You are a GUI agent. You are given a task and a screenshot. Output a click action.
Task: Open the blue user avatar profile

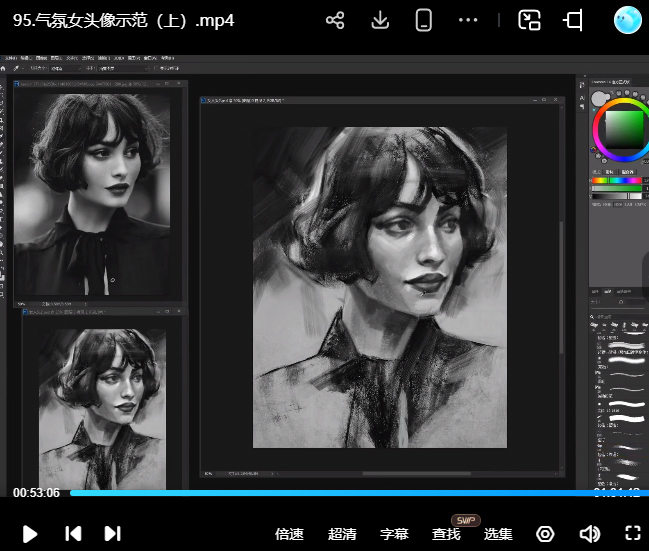point(627,20)
